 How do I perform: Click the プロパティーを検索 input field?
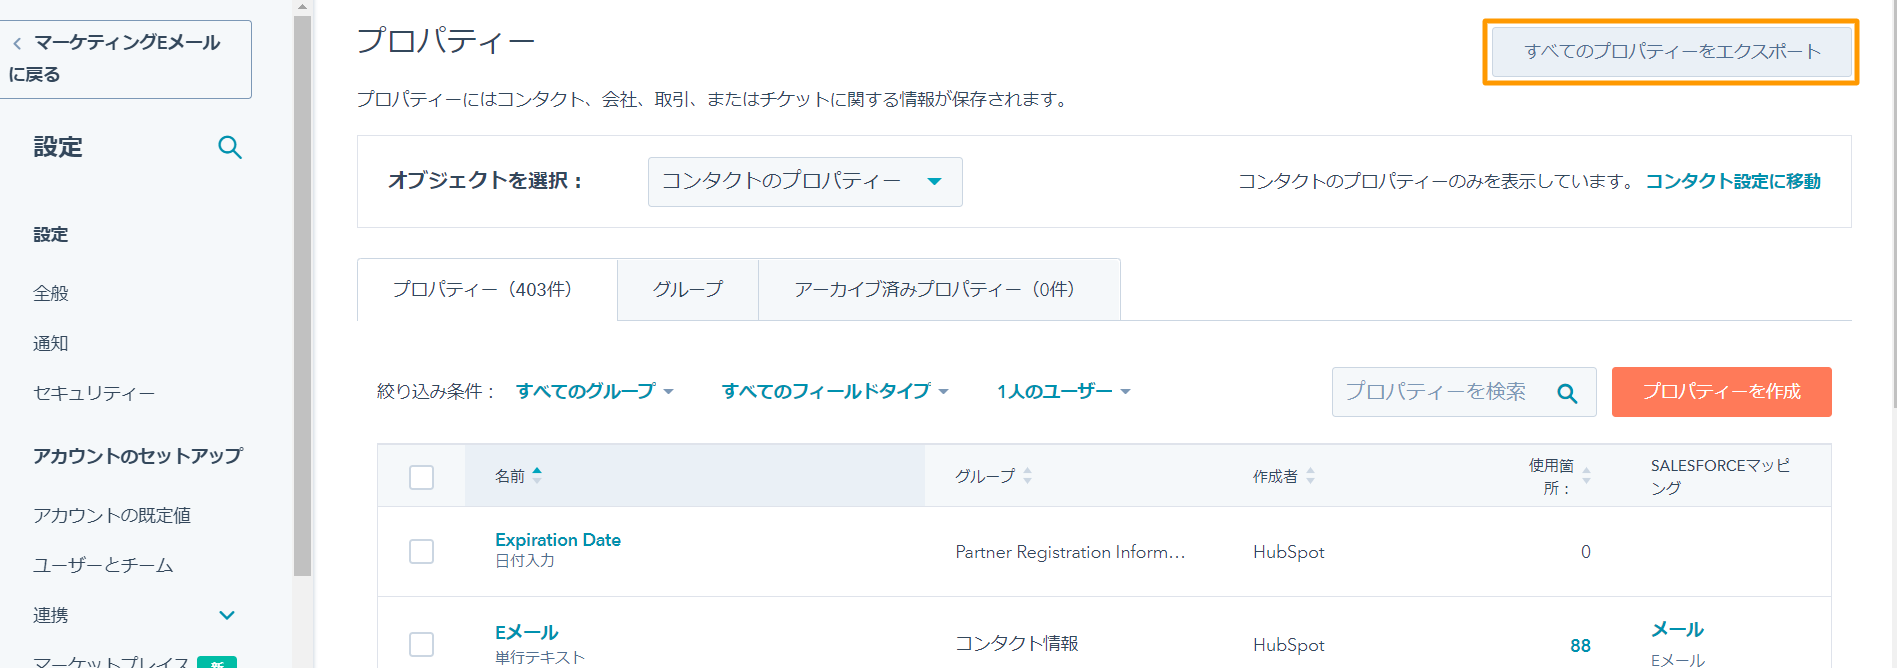[x=1436, y=392]
